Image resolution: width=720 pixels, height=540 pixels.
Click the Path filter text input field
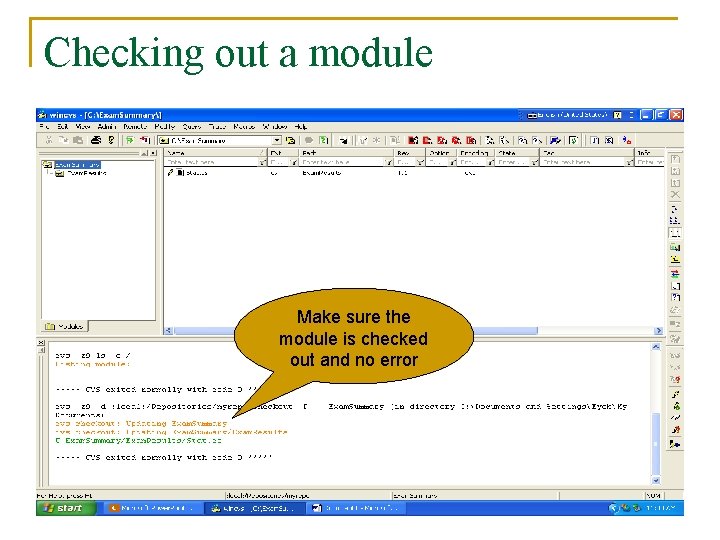[342, 162]
